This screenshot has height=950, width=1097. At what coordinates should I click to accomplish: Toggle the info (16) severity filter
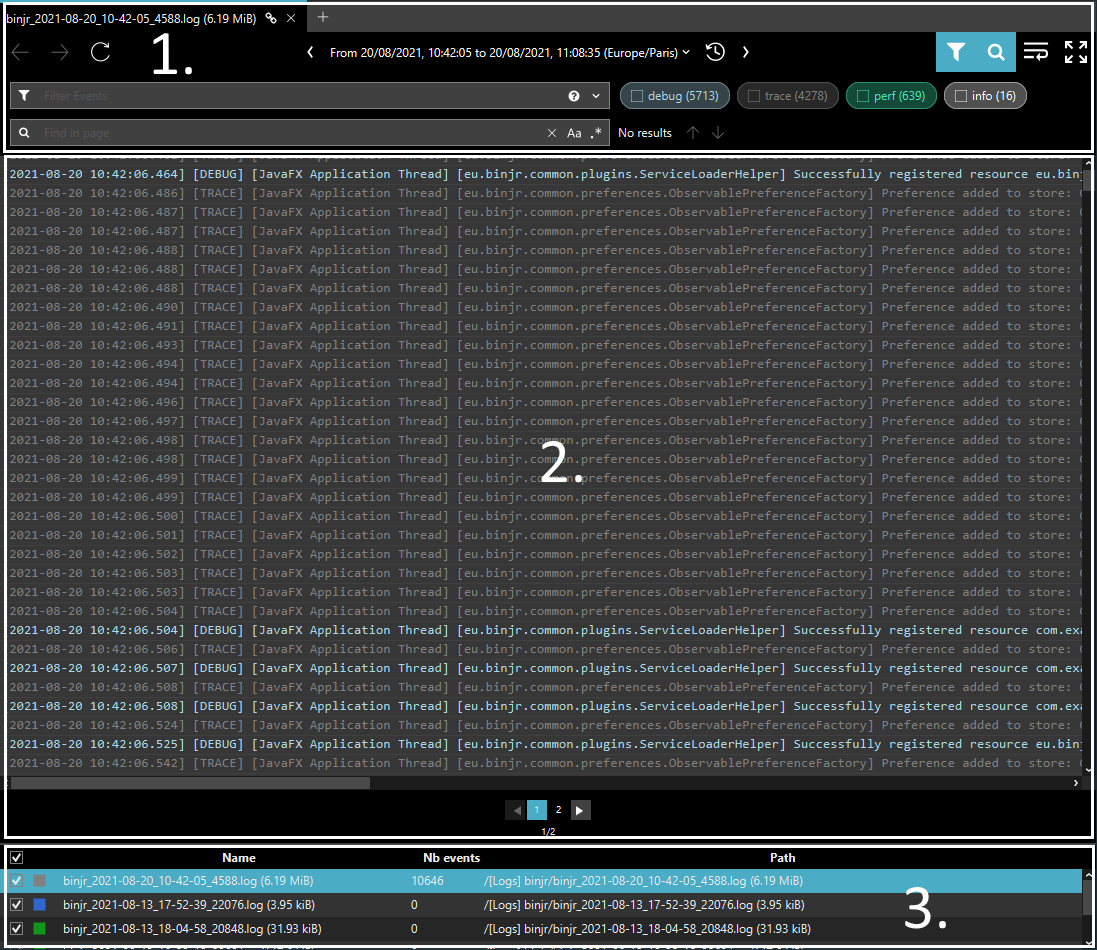pos(985,96)
